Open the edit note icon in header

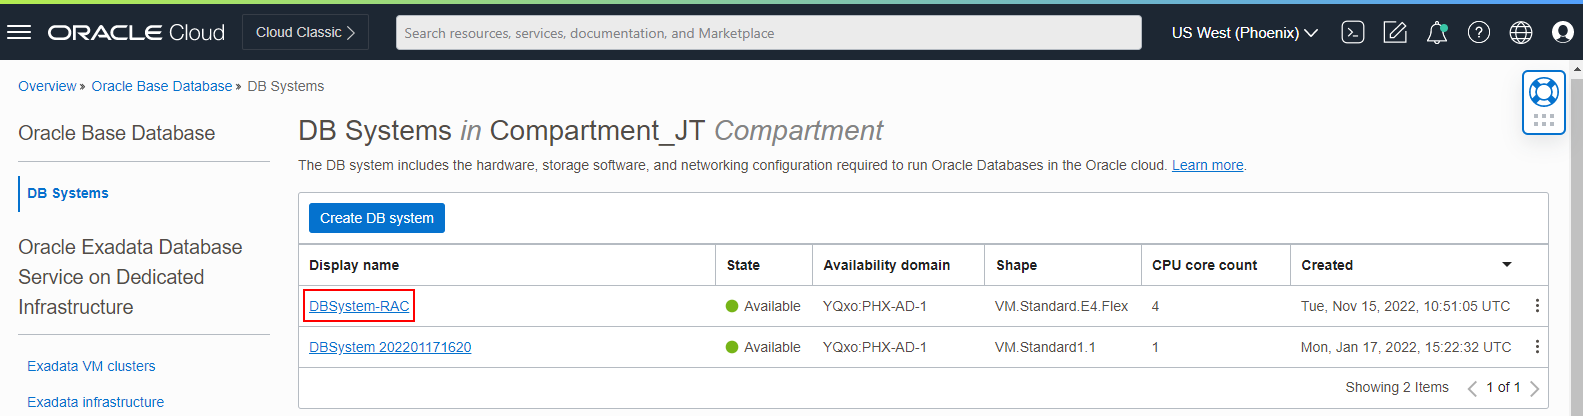tap(1395, 33)
